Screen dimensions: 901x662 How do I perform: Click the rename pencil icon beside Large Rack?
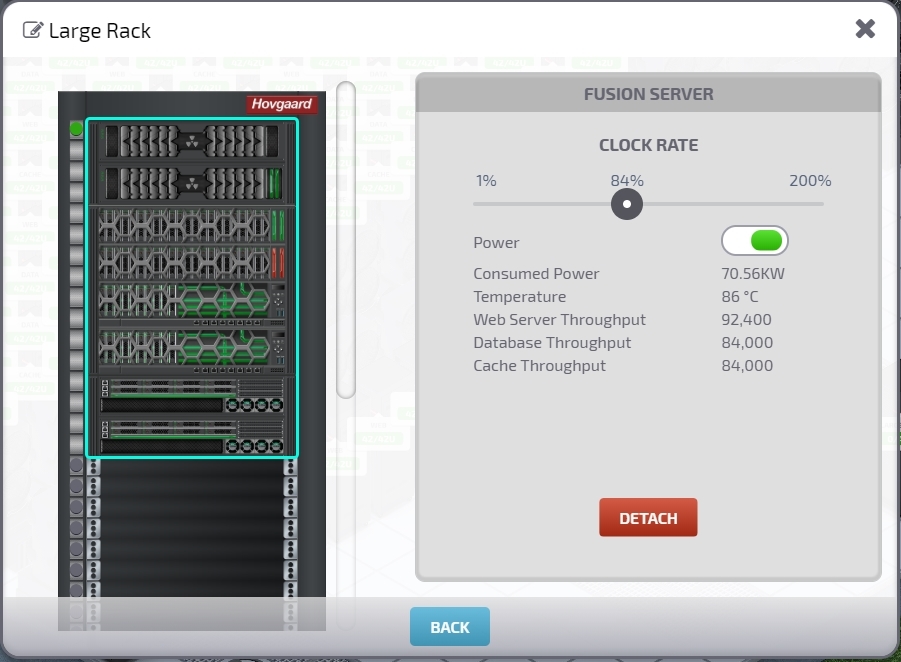pos(33,30)
